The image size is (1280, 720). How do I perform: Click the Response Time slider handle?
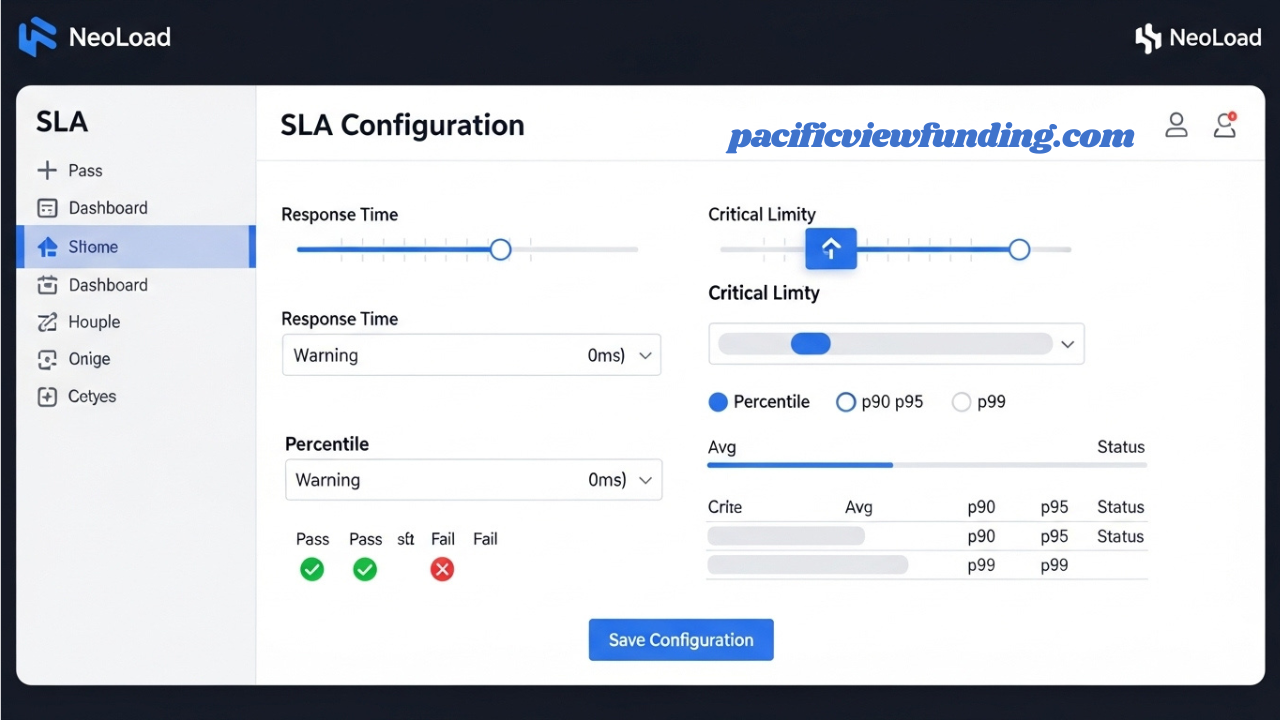click(x=500, y=249)
